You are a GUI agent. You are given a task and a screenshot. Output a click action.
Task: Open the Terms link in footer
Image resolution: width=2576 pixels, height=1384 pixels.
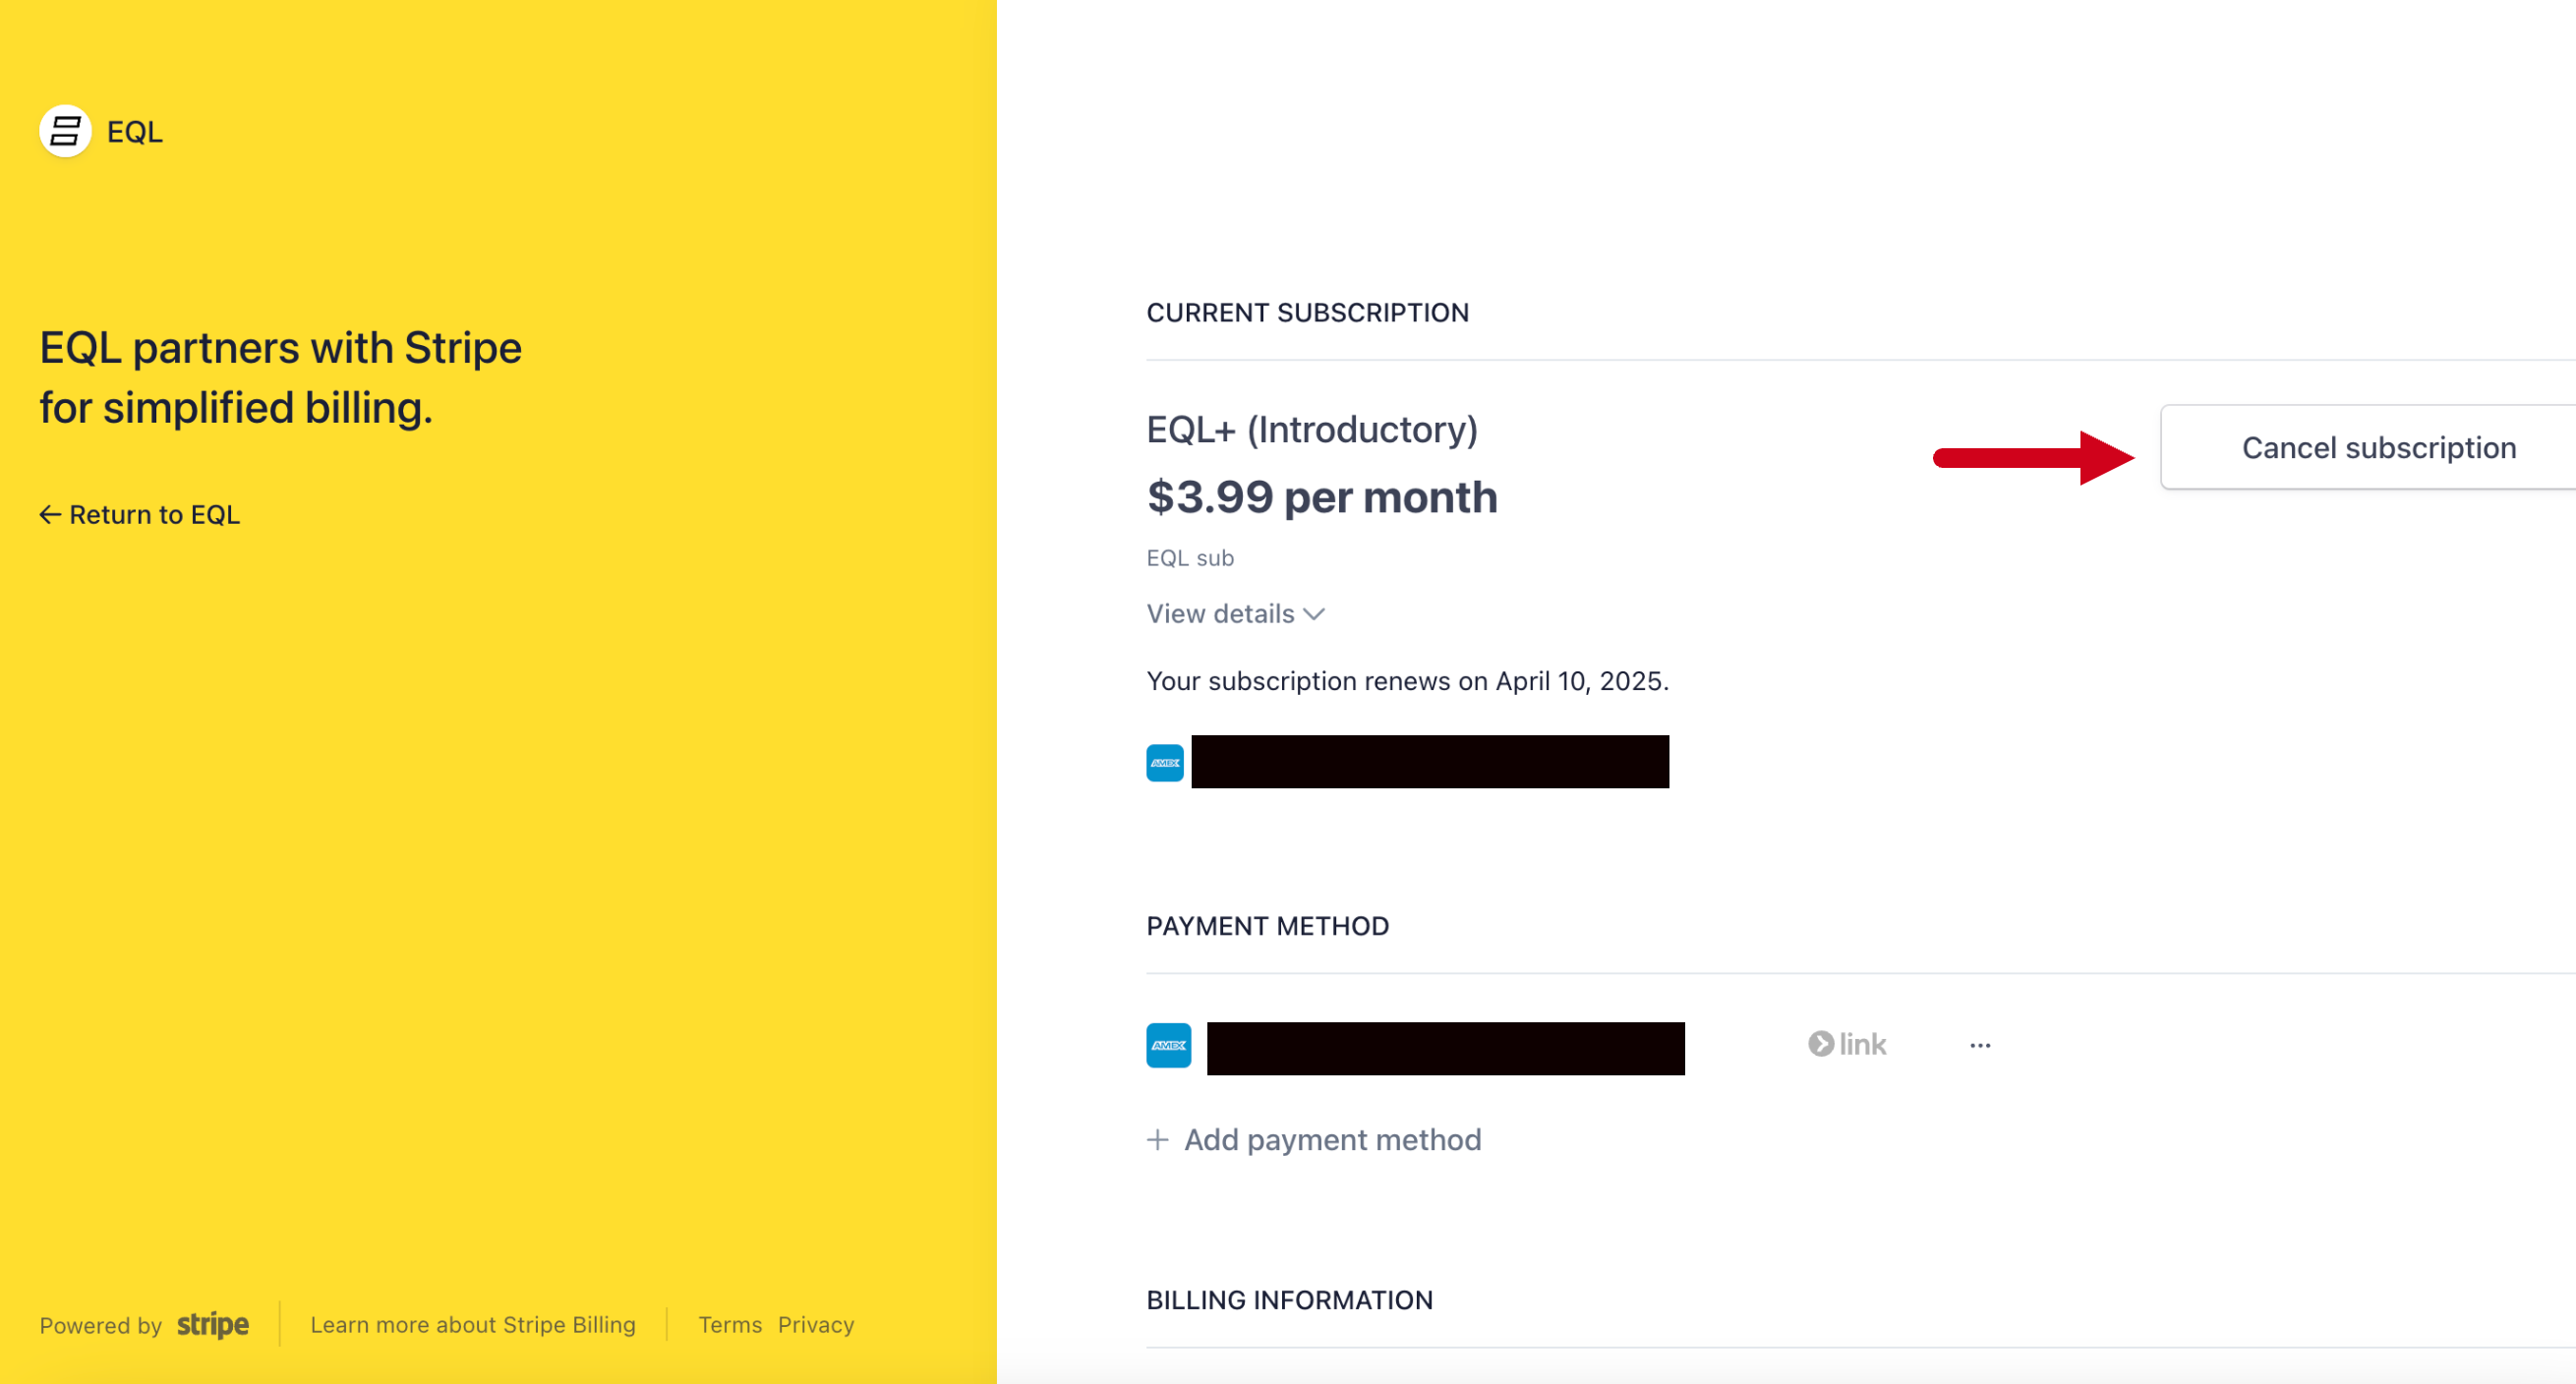730,1325
